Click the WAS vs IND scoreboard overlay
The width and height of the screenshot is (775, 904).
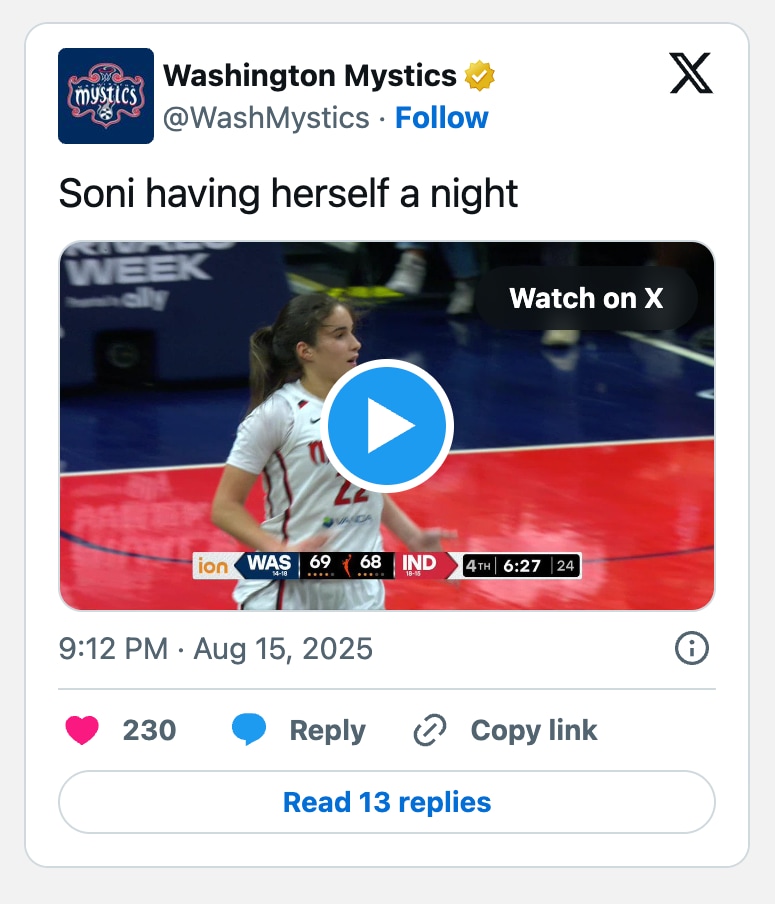[387, 566]
